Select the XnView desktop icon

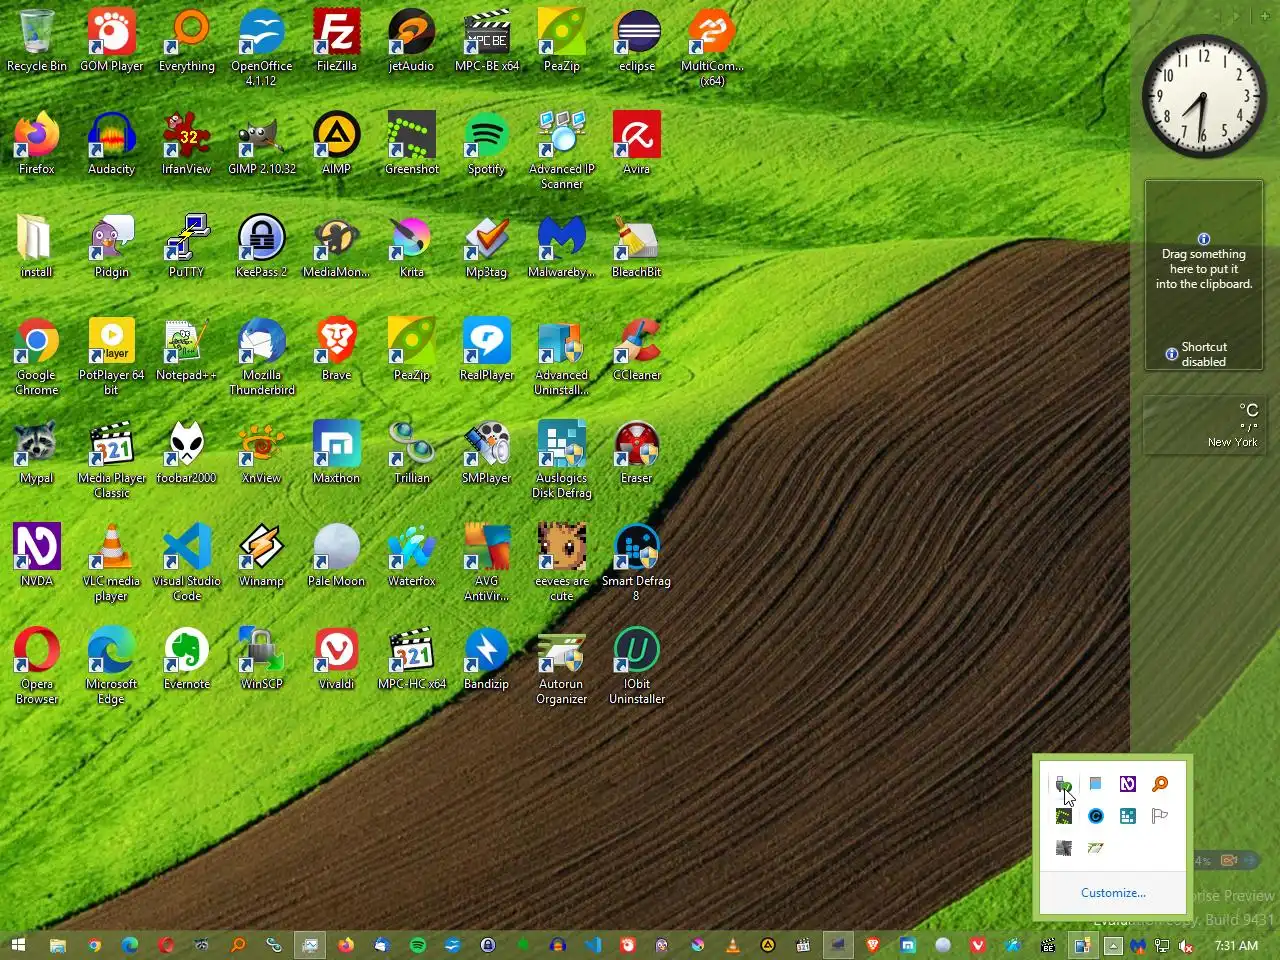point(262,453)
